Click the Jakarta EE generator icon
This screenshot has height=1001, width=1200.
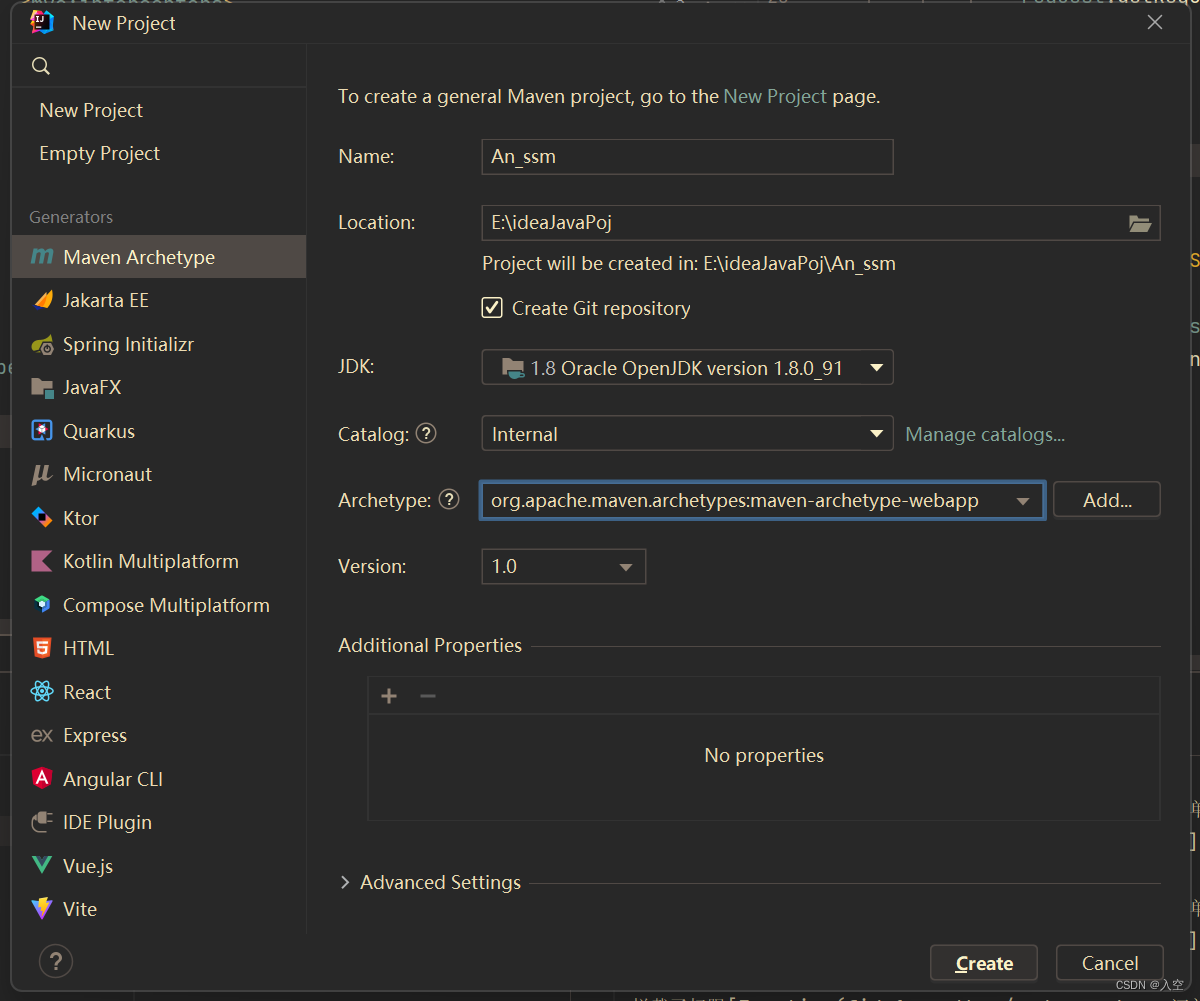pos(42,300)
